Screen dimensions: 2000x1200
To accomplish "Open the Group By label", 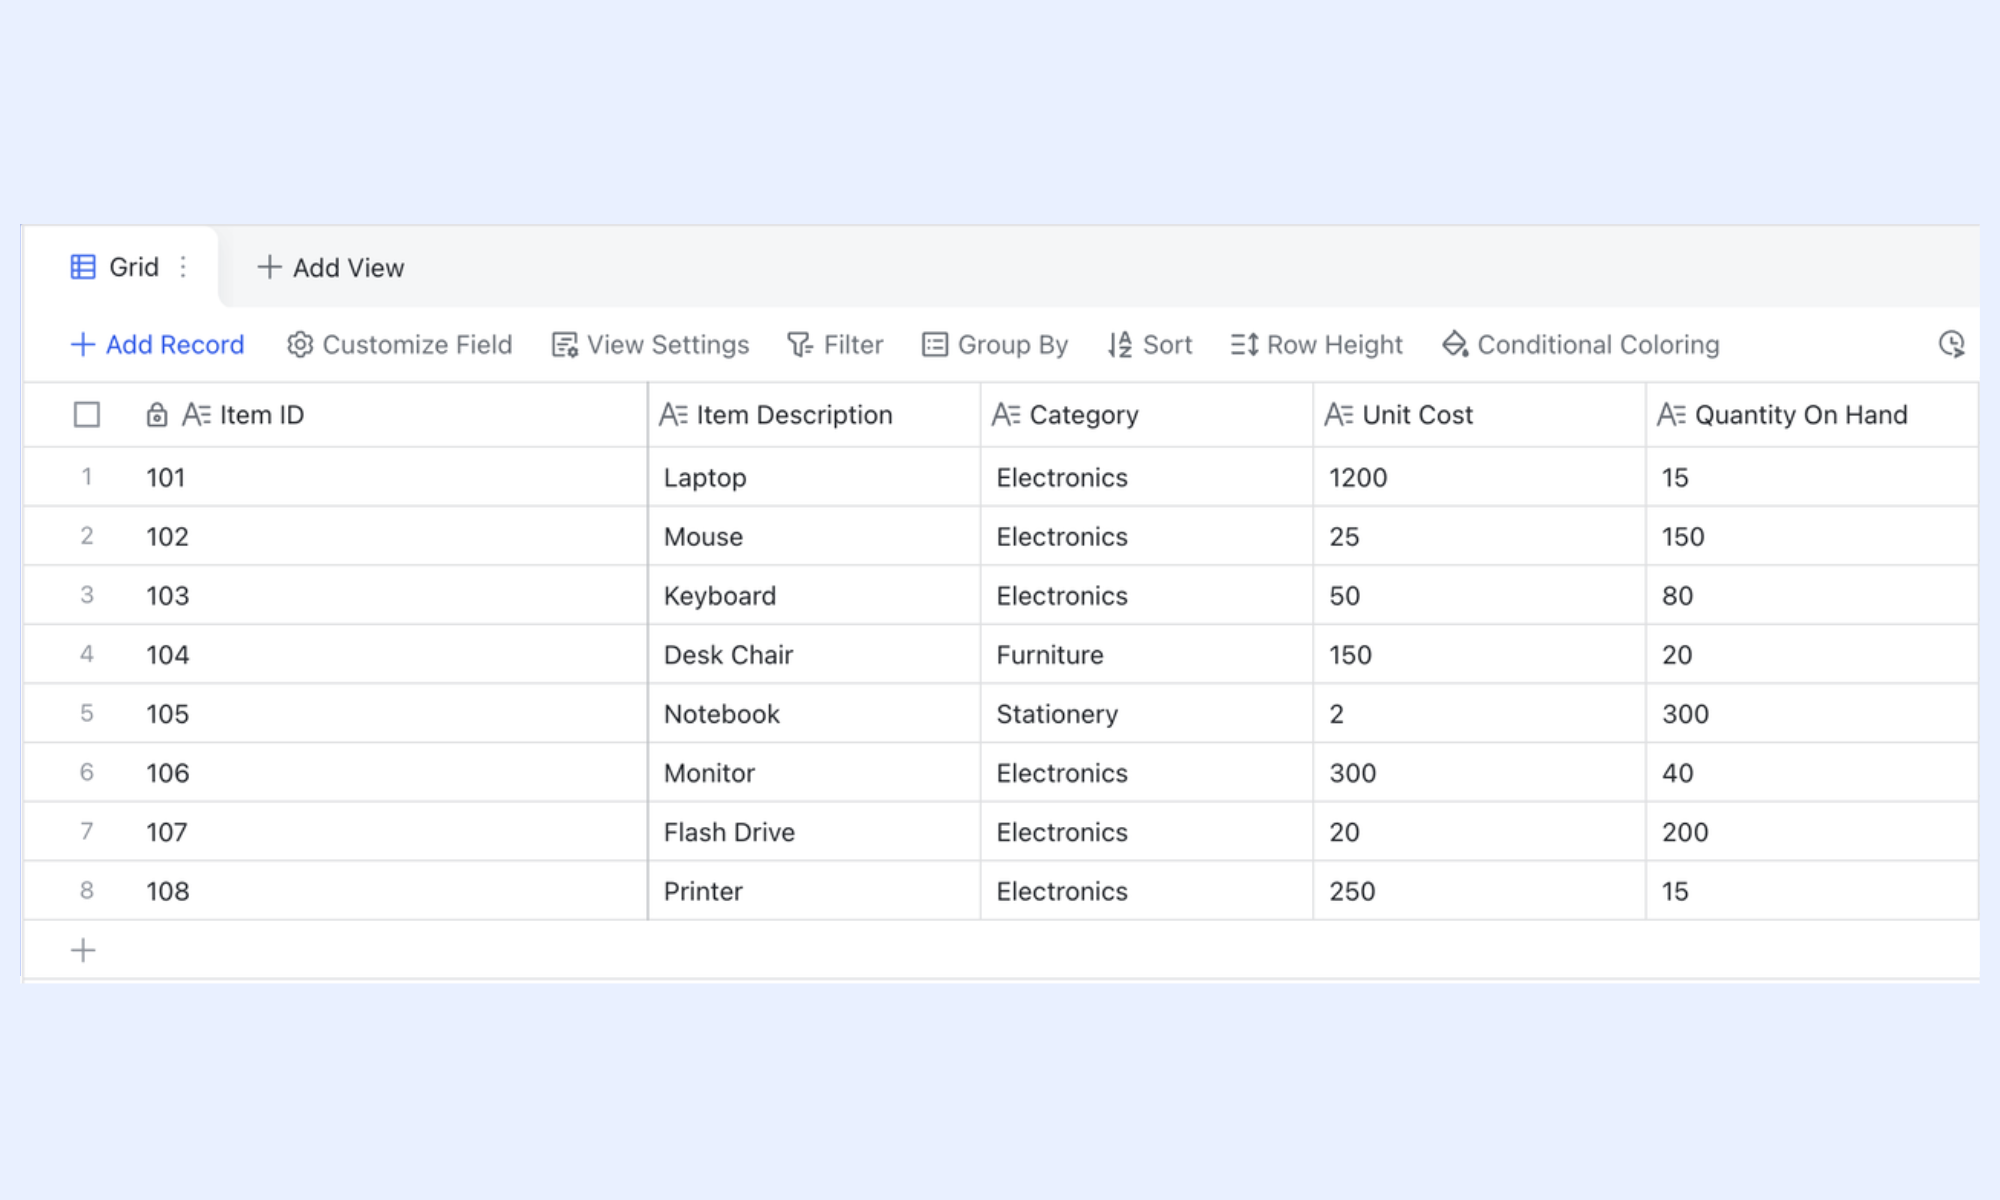I will 1013,345.
